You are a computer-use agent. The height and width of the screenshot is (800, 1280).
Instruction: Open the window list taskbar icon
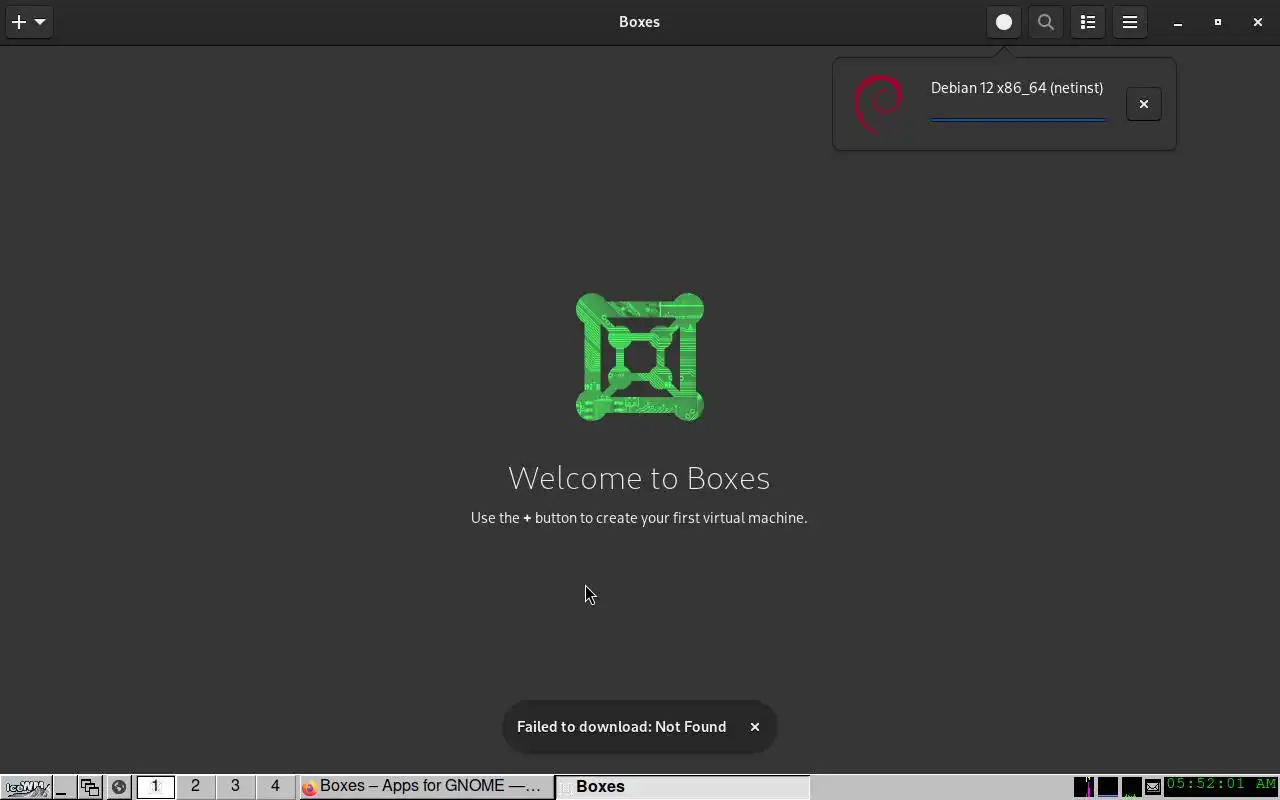pyautogui.click(x=90, y=787)
